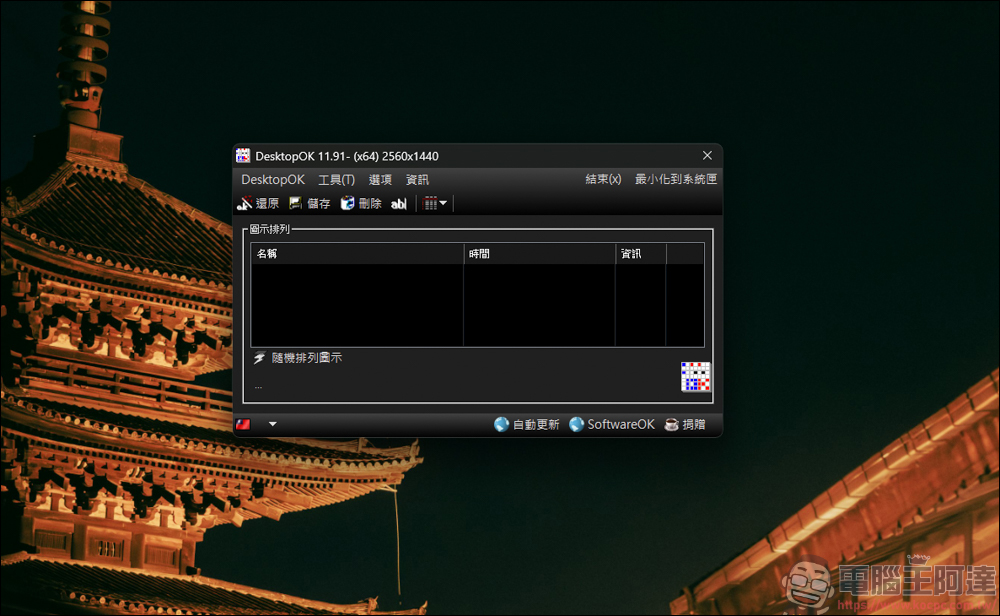
Task: Click the language flag icon
Action: 243,424
